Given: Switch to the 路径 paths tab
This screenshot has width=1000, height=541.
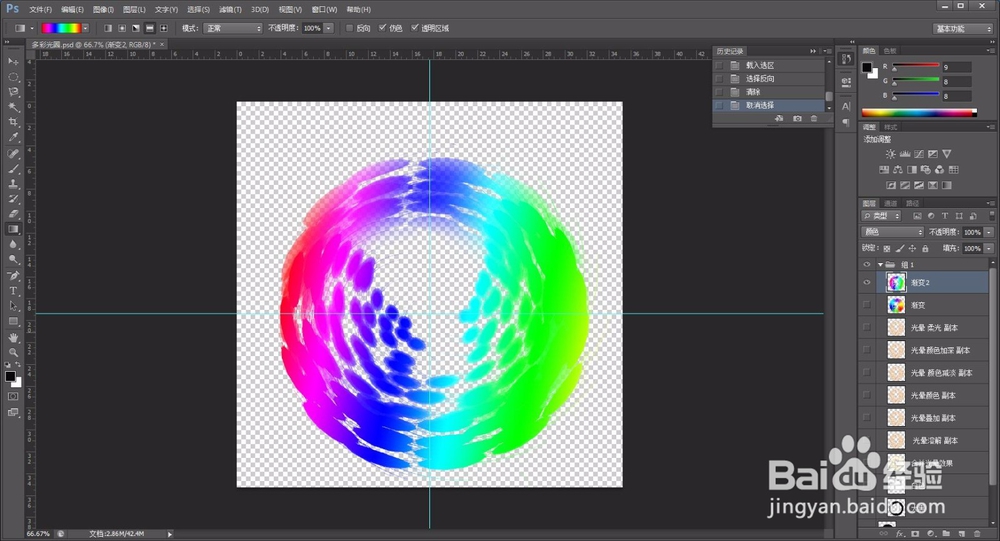Looking at the screenshot, I should pyautogui.click(x=913, y=204).
